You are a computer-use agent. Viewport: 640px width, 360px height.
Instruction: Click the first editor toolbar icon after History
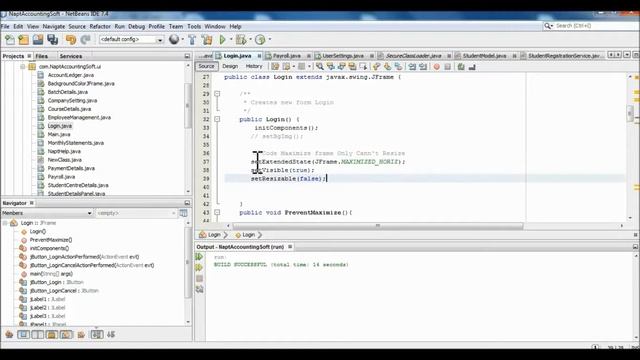coord(275,67)
